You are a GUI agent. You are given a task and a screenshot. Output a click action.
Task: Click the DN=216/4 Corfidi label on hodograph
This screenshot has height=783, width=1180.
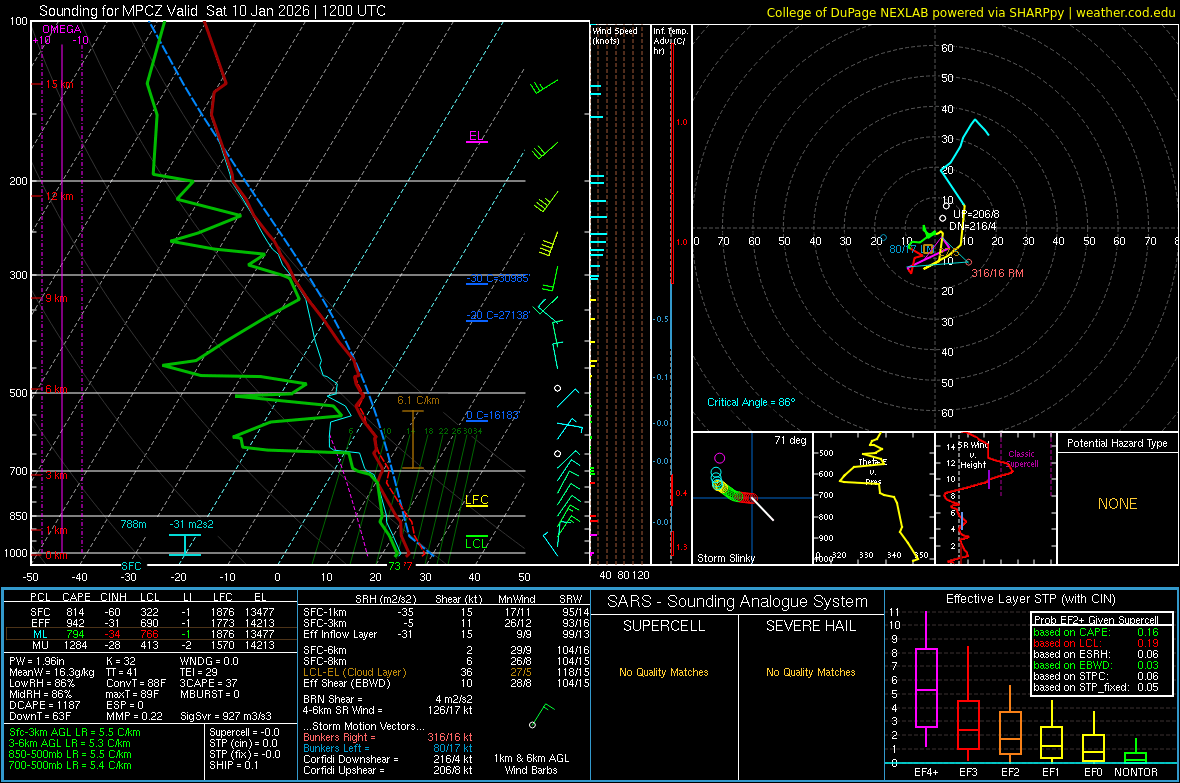coord(973,226)
